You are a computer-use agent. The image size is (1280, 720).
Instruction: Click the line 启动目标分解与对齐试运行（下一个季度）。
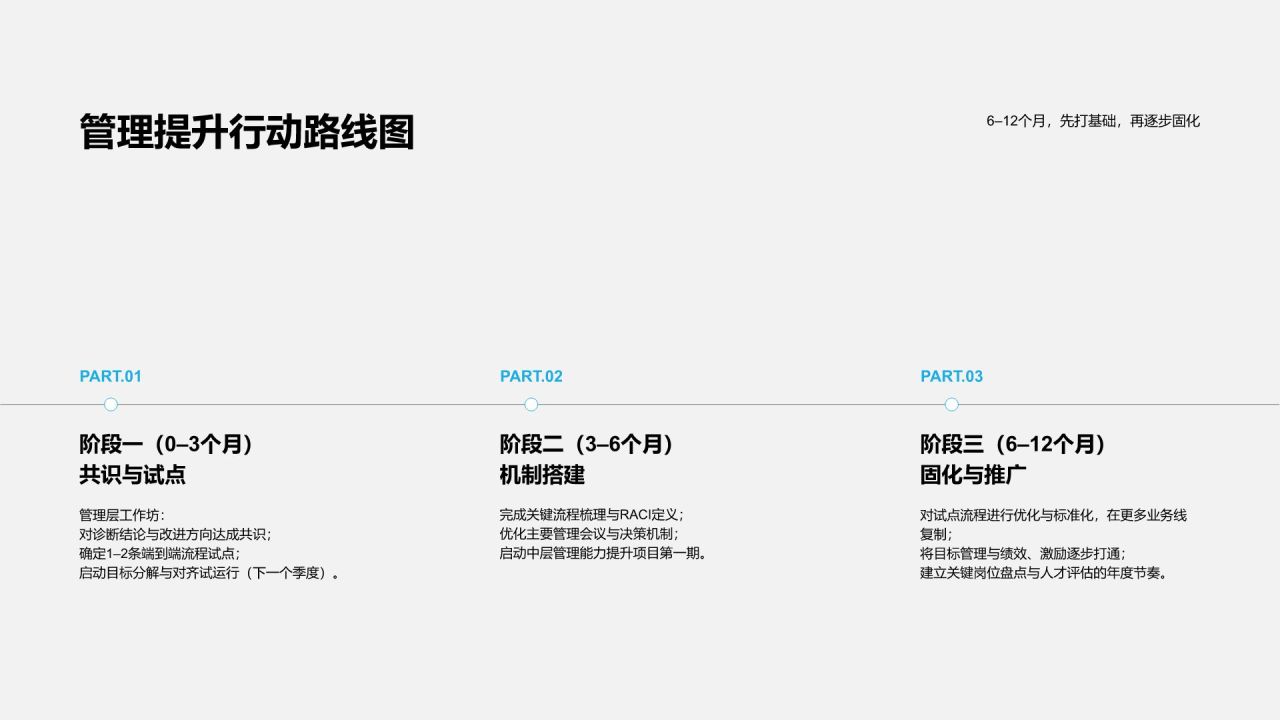point(210,573)
